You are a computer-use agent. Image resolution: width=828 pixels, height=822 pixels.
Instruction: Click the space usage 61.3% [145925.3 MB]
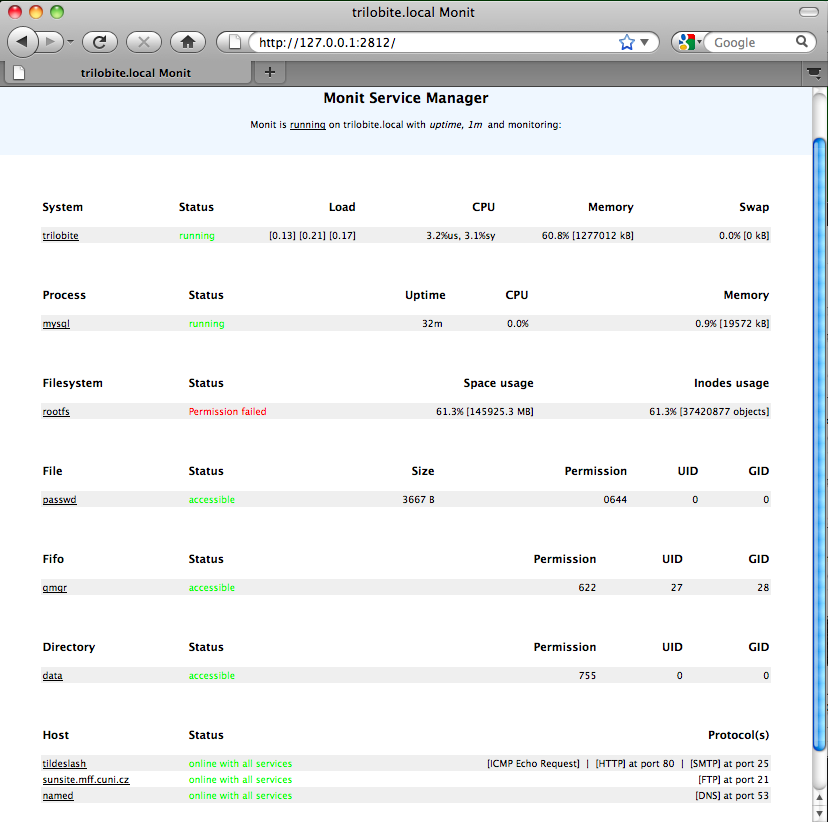(484, 411)
